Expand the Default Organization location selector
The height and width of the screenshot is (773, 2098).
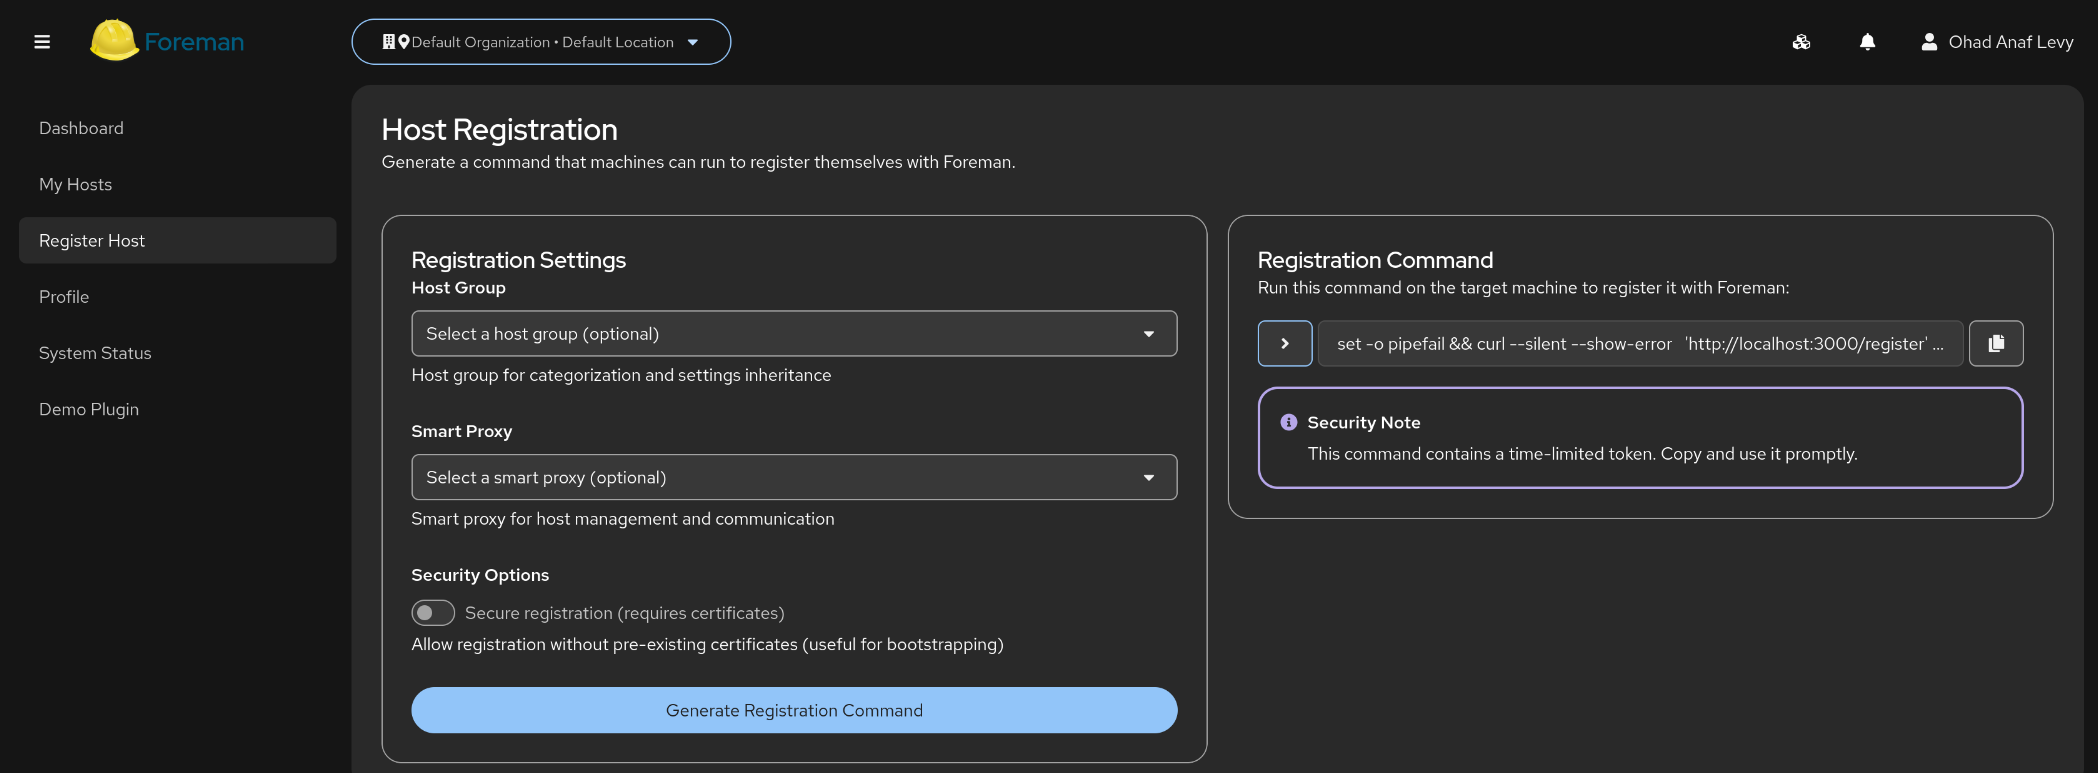coord(692,42)
